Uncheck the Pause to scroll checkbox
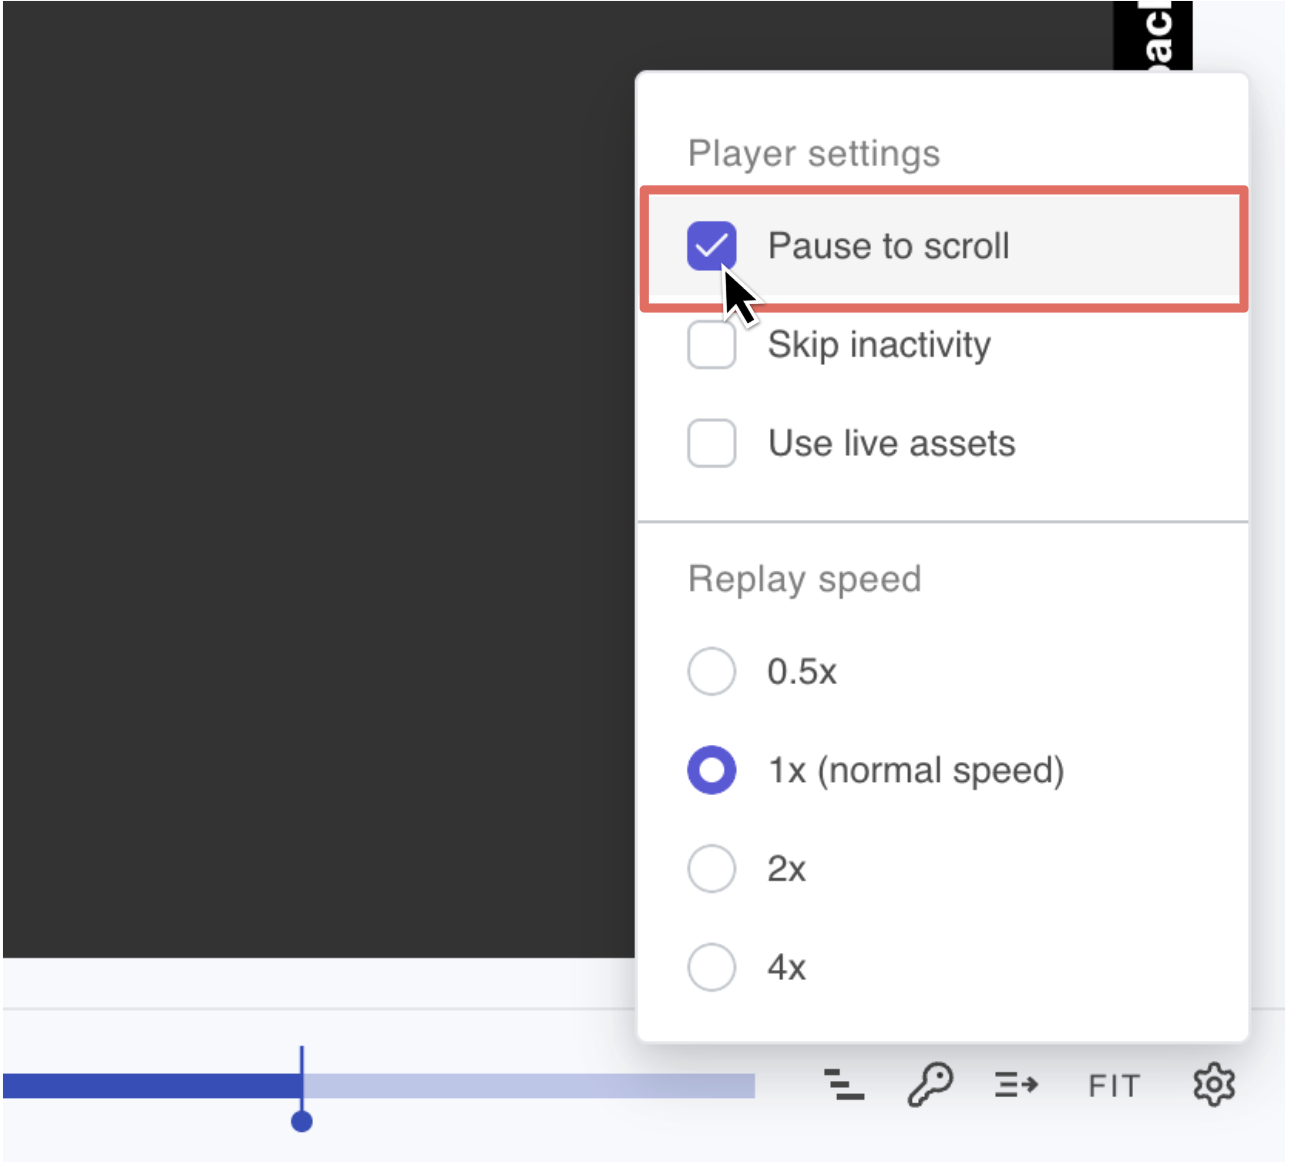This screenshot has width=1290, height=1162. coord(712,246)
